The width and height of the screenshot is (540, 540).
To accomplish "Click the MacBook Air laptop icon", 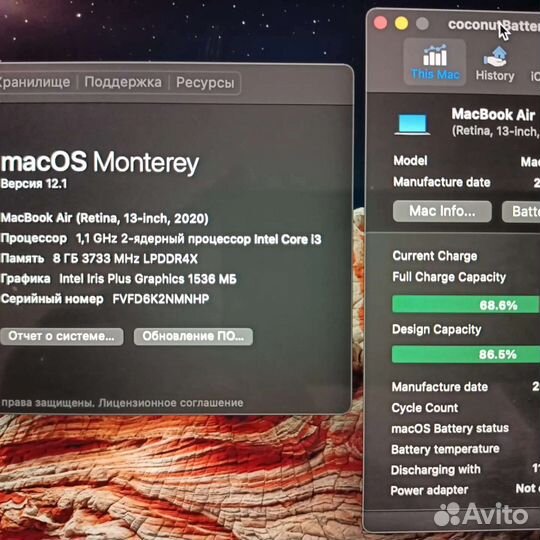I will click(x=412, y=124).
